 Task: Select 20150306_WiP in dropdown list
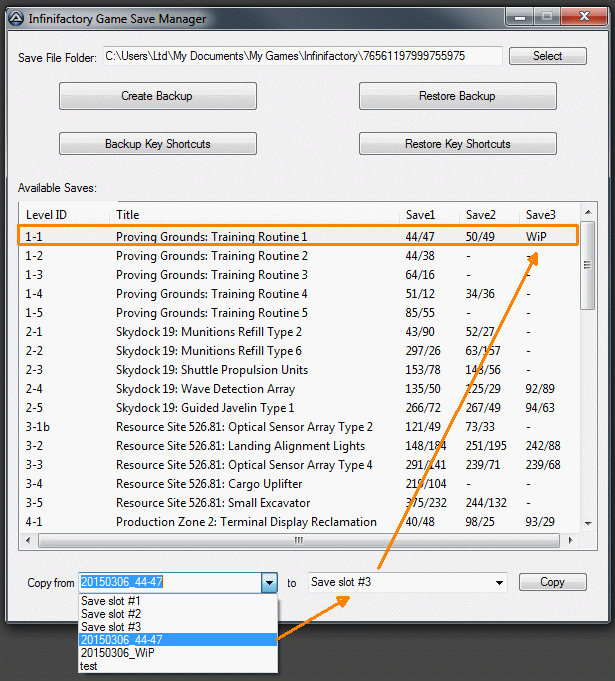click(178, 653)
